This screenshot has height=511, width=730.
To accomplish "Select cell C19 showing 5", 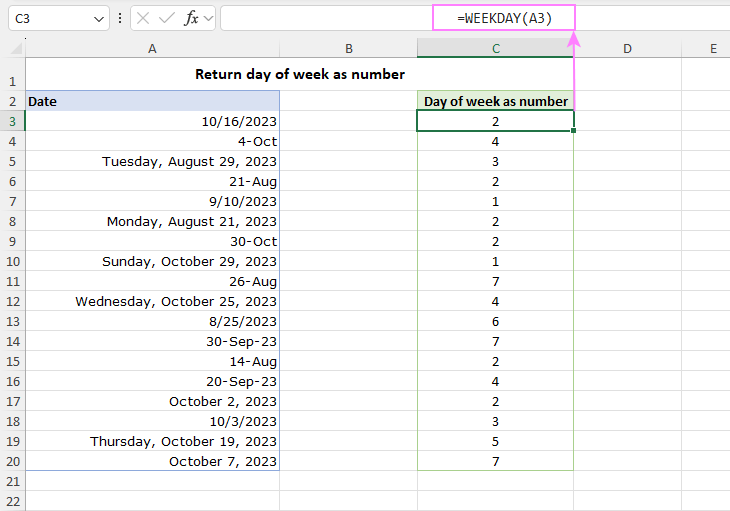I will [x=495, y=442].
